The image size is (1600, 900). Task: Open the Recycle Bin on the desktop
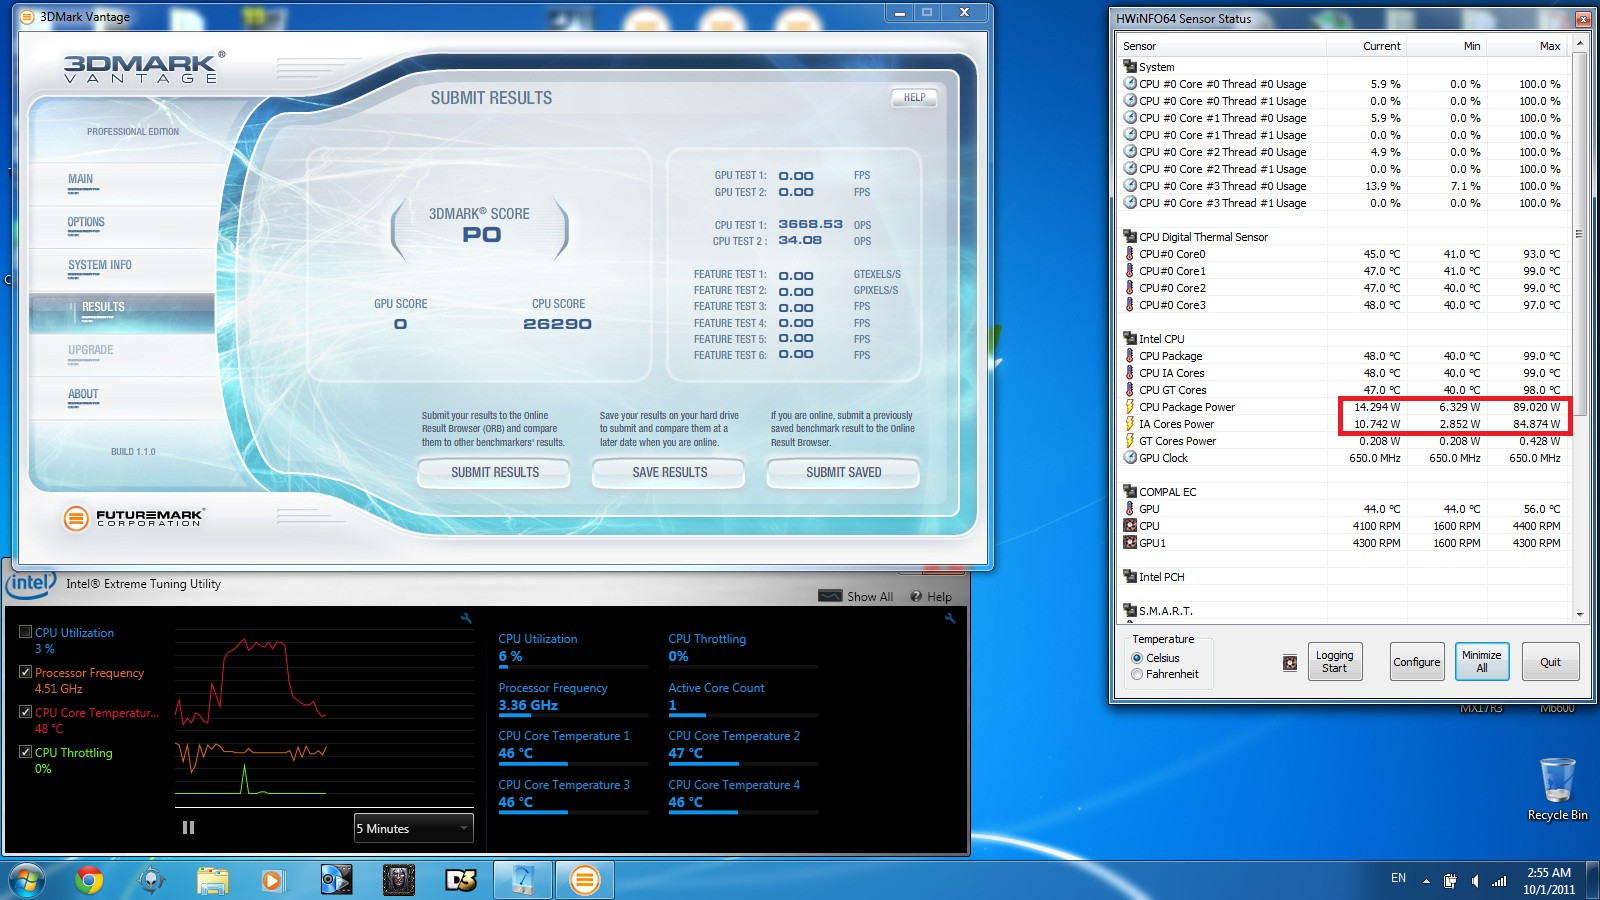[1557, 788]
